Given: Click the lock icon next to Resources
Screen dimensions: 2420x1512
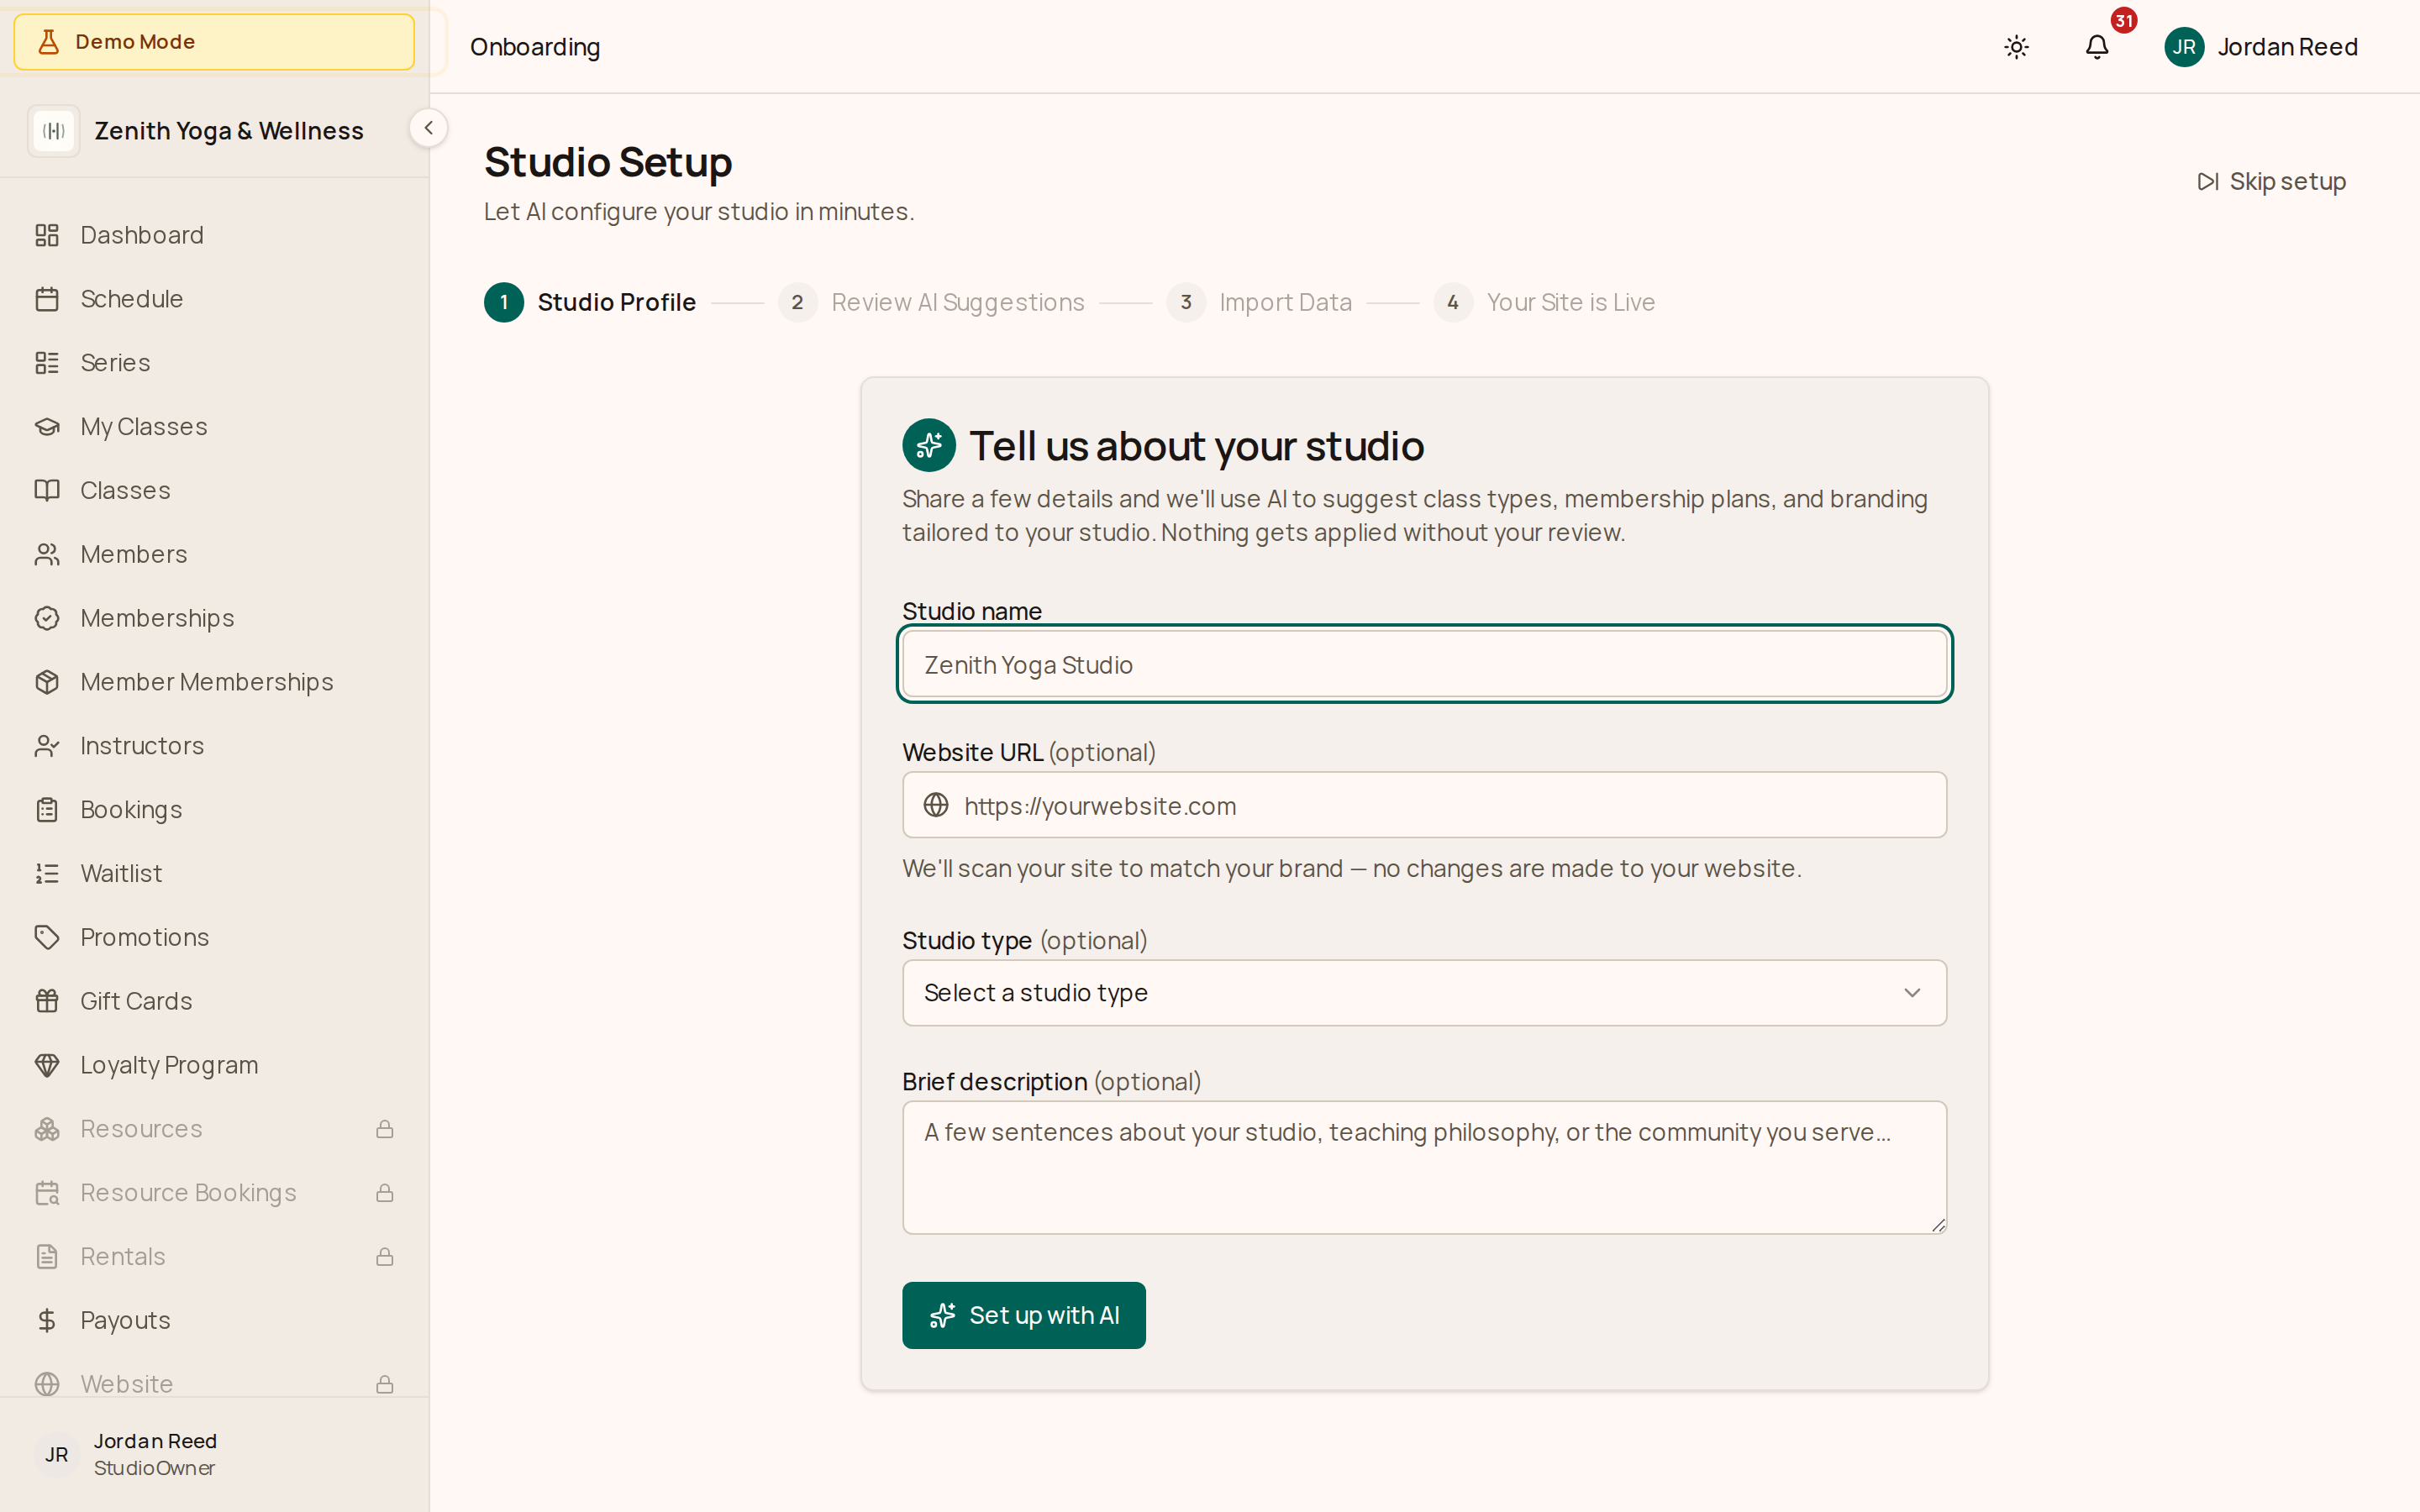Looking at the screenshot, I should click(385, 1129).
